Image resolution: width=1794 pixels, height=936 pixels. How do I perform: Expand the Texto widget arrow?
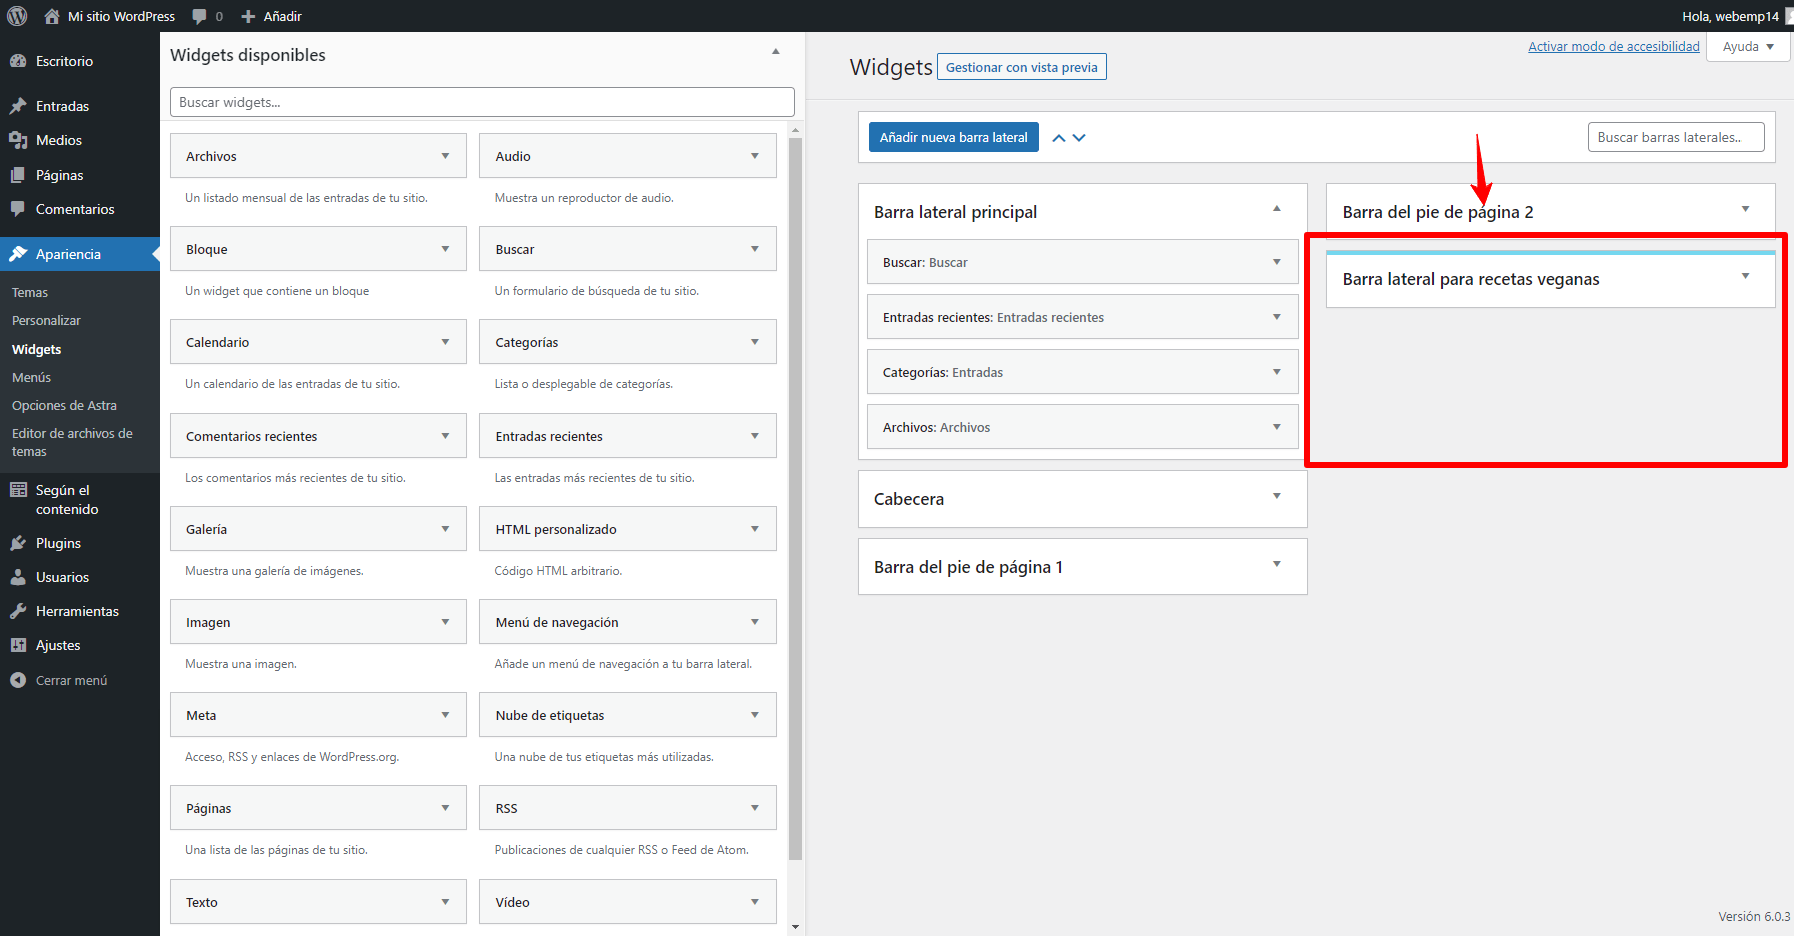[445, 902]
